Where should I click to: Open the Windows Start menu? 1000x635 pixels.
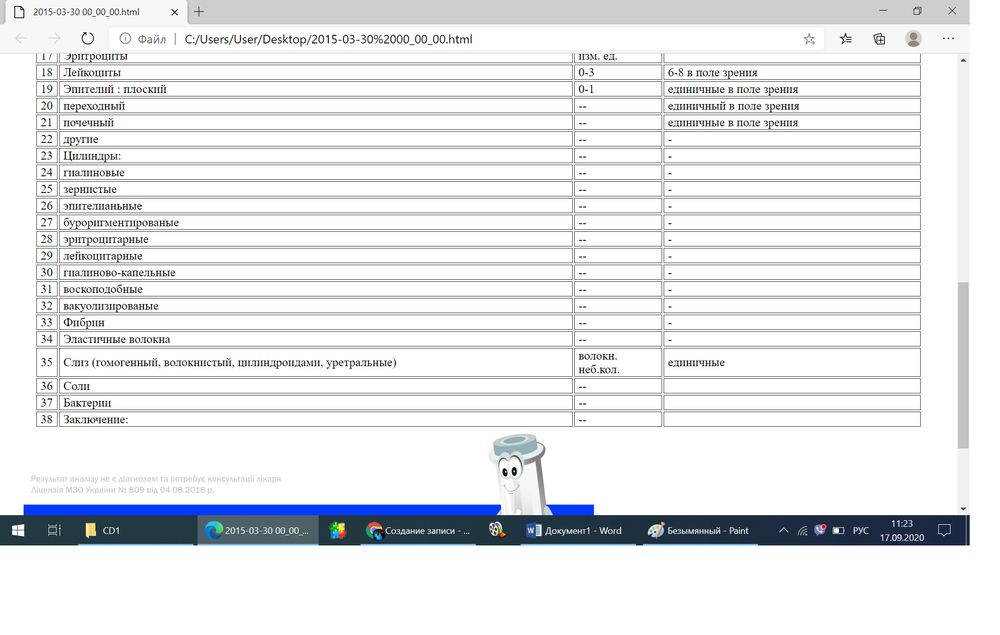click(18, 531)
